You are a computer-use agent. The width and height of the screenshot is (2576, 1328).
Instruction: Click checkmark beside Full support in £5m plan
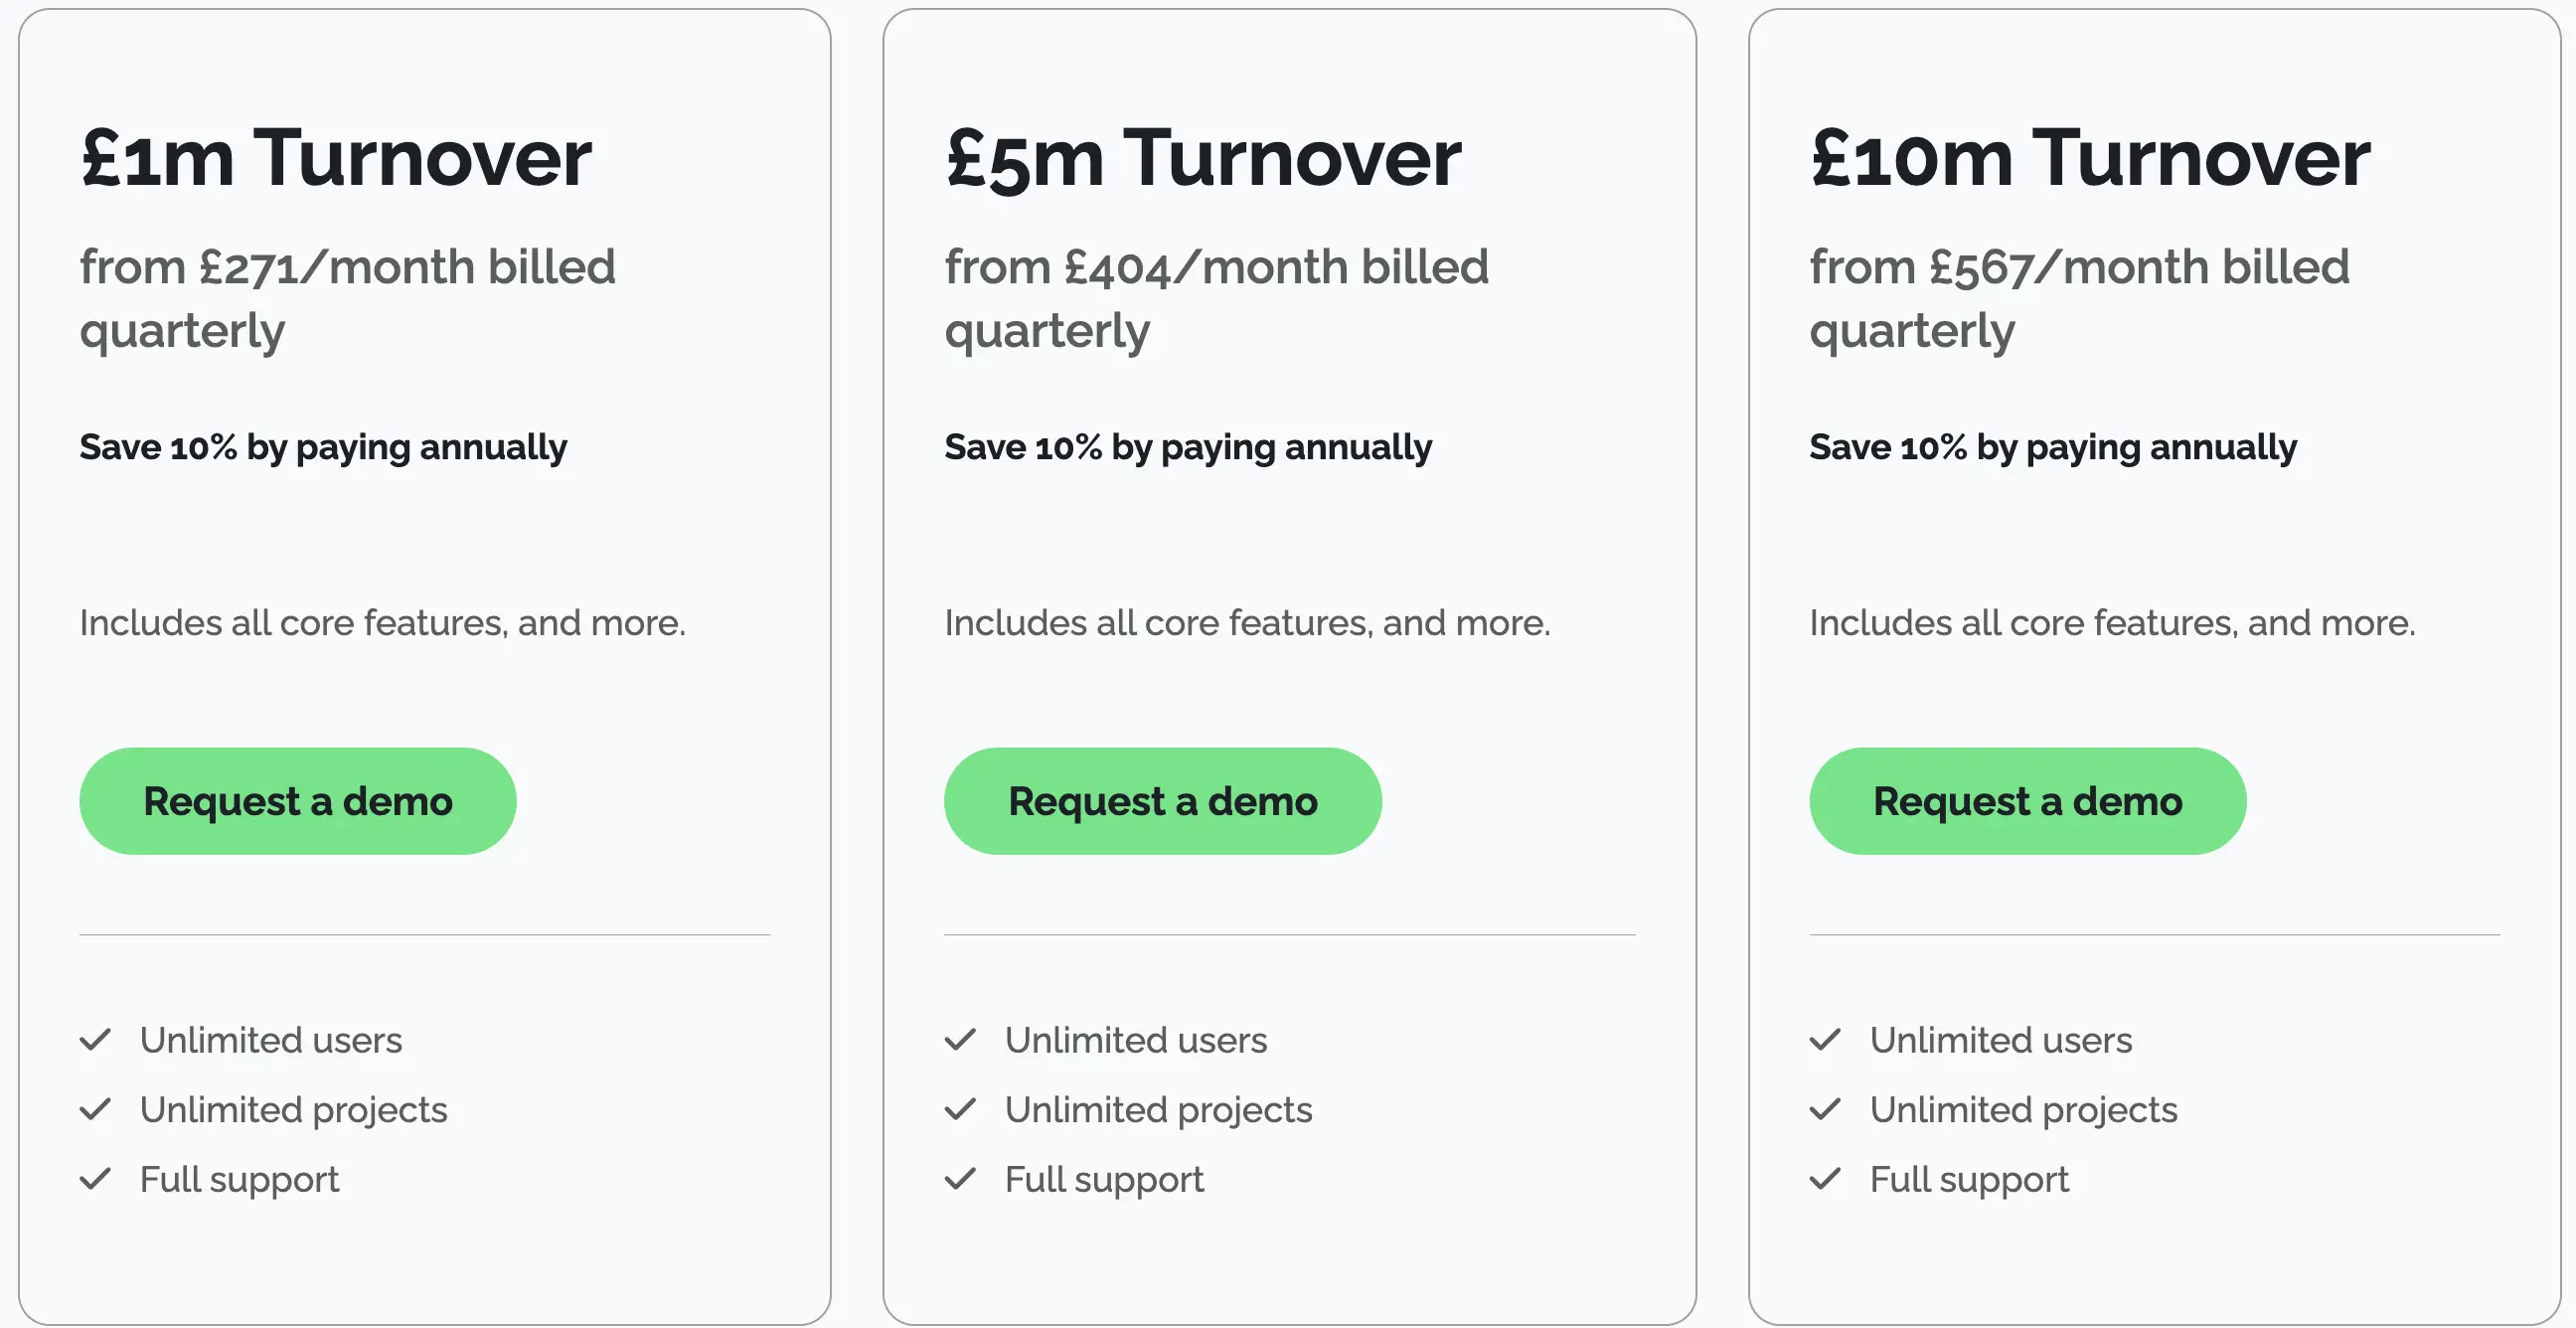pyautogui.click(x=960, y=1179)
